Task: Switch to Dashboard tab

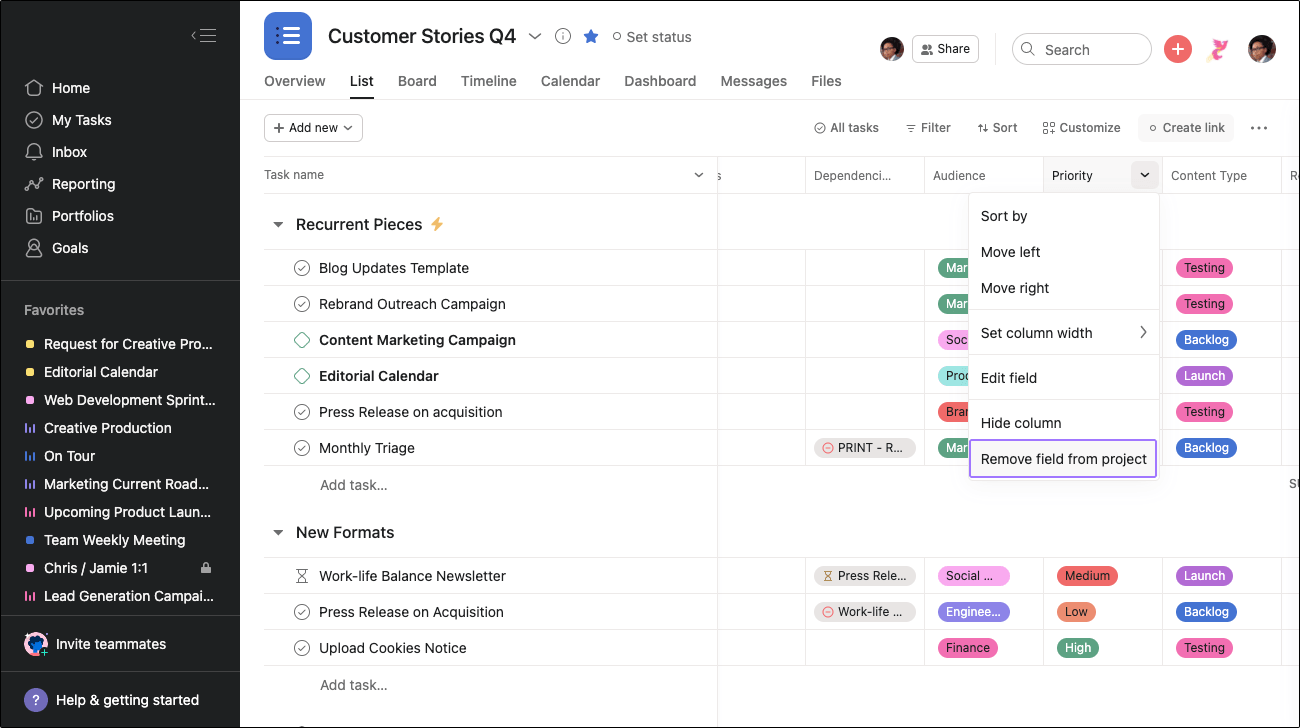Action: pyautogui.click(x=660, y=81)
